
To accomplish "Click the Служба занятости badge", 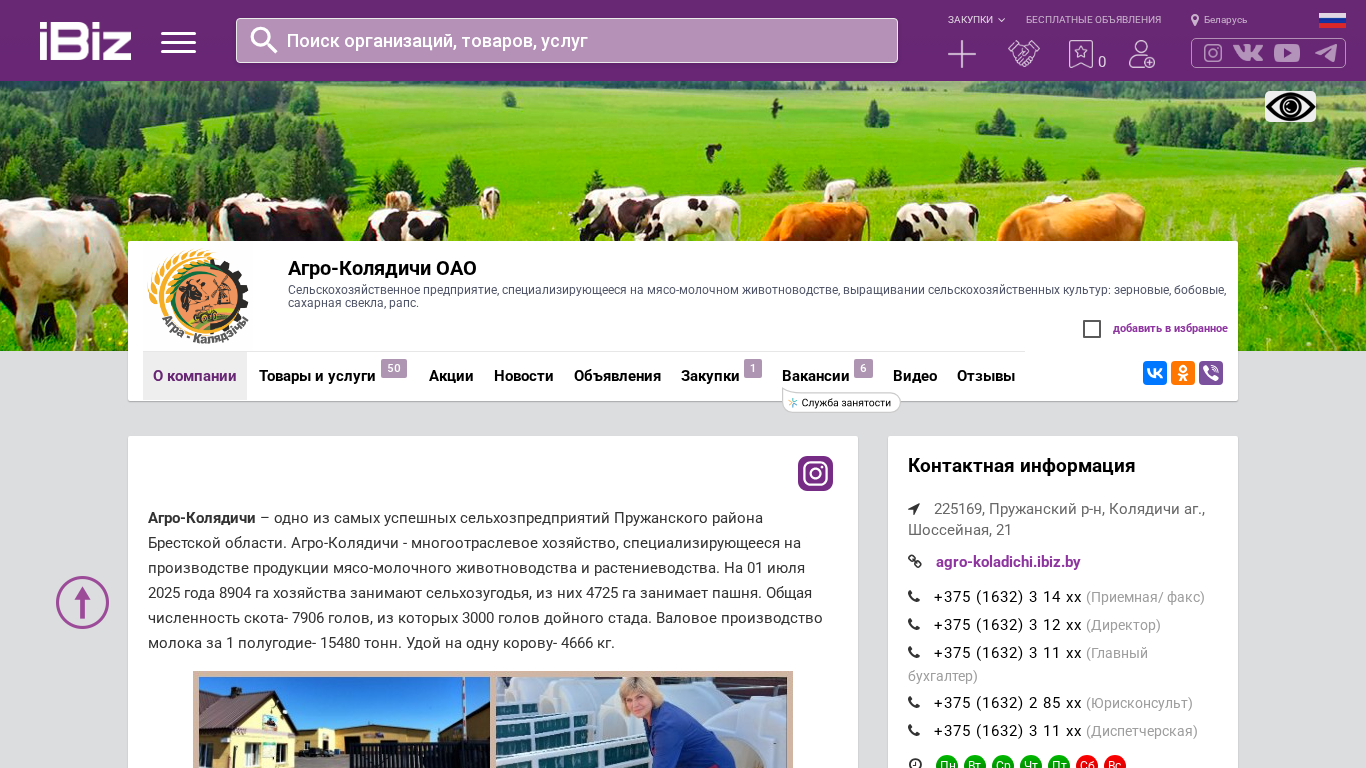I will coord(841,402).
